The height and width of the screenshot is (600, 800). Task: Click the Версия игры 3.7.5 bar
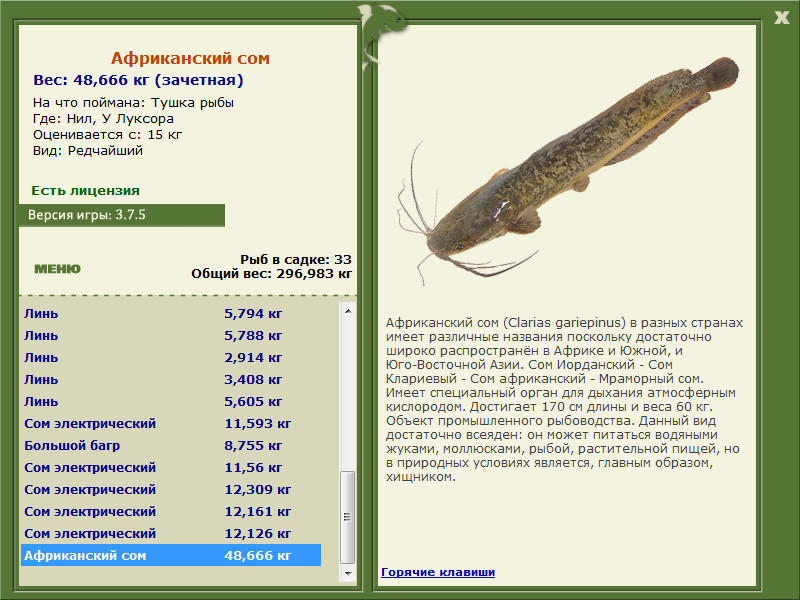coord(122,215)
